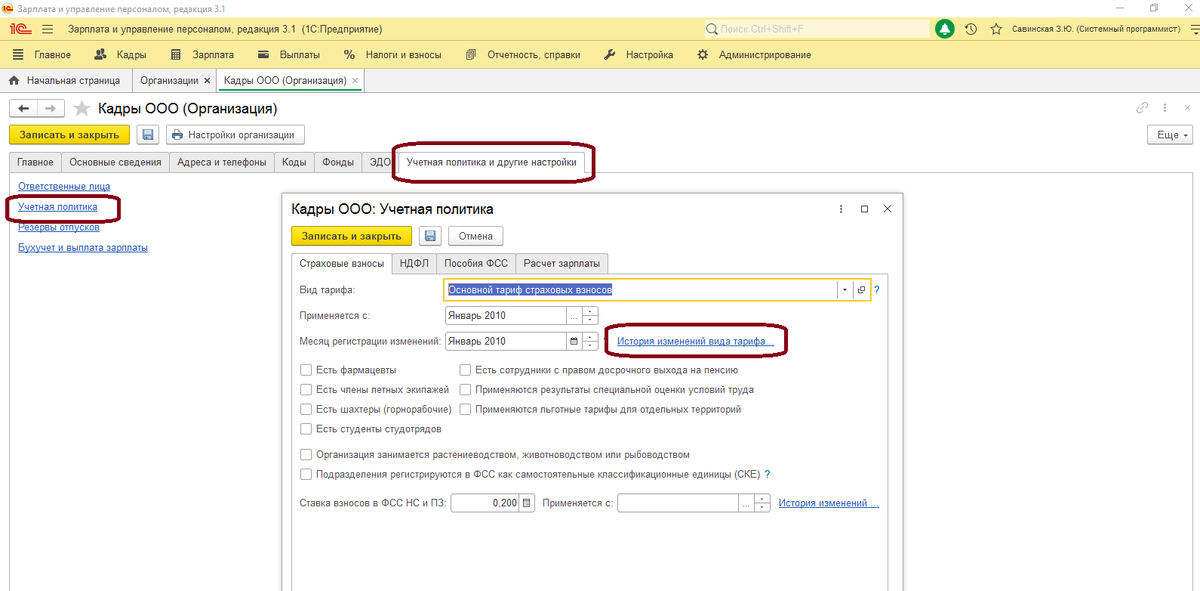Open Ответственные лица link

(x=64, y=186)
